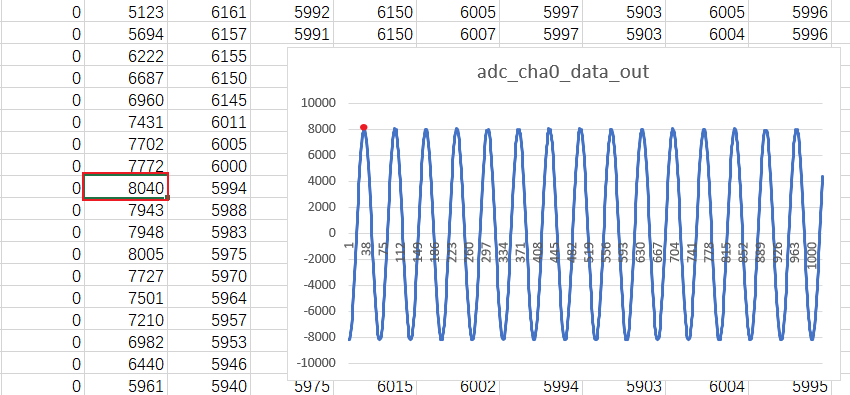Select cell value 6157

(209, 34)
